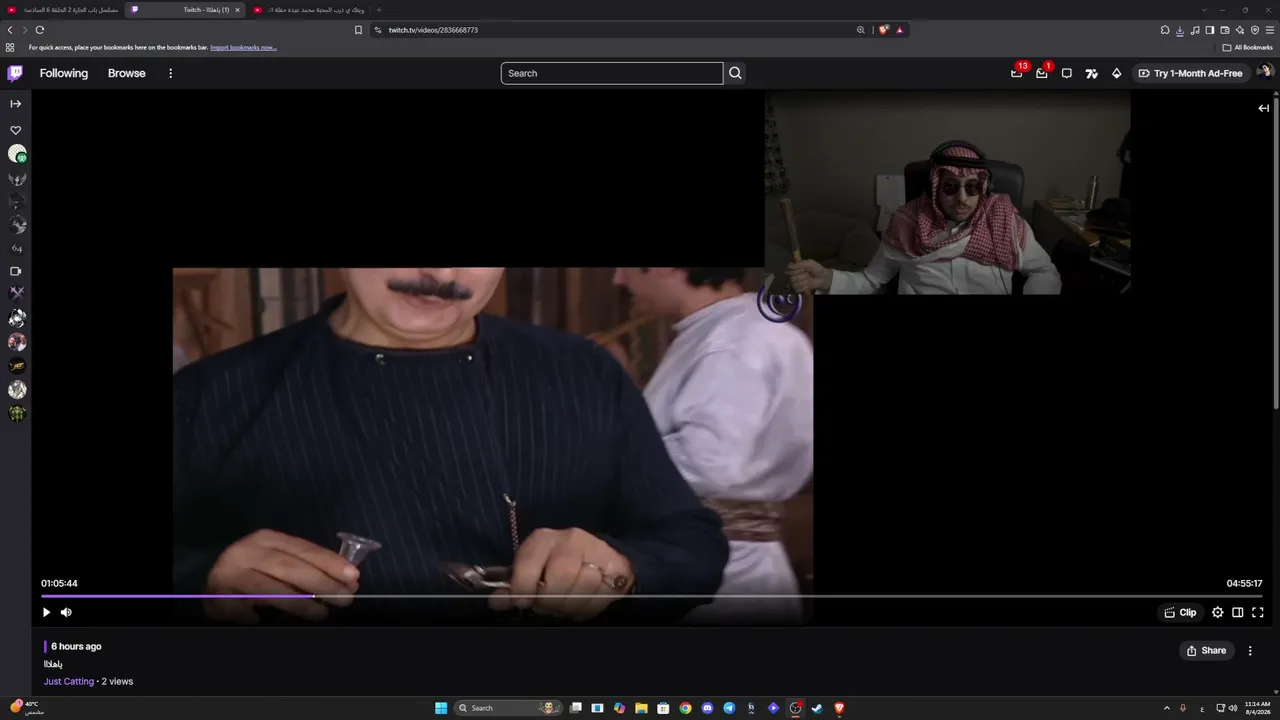Open the zoom magnifier in address bar
The image size is (1280, 720).
coord(860,30)
